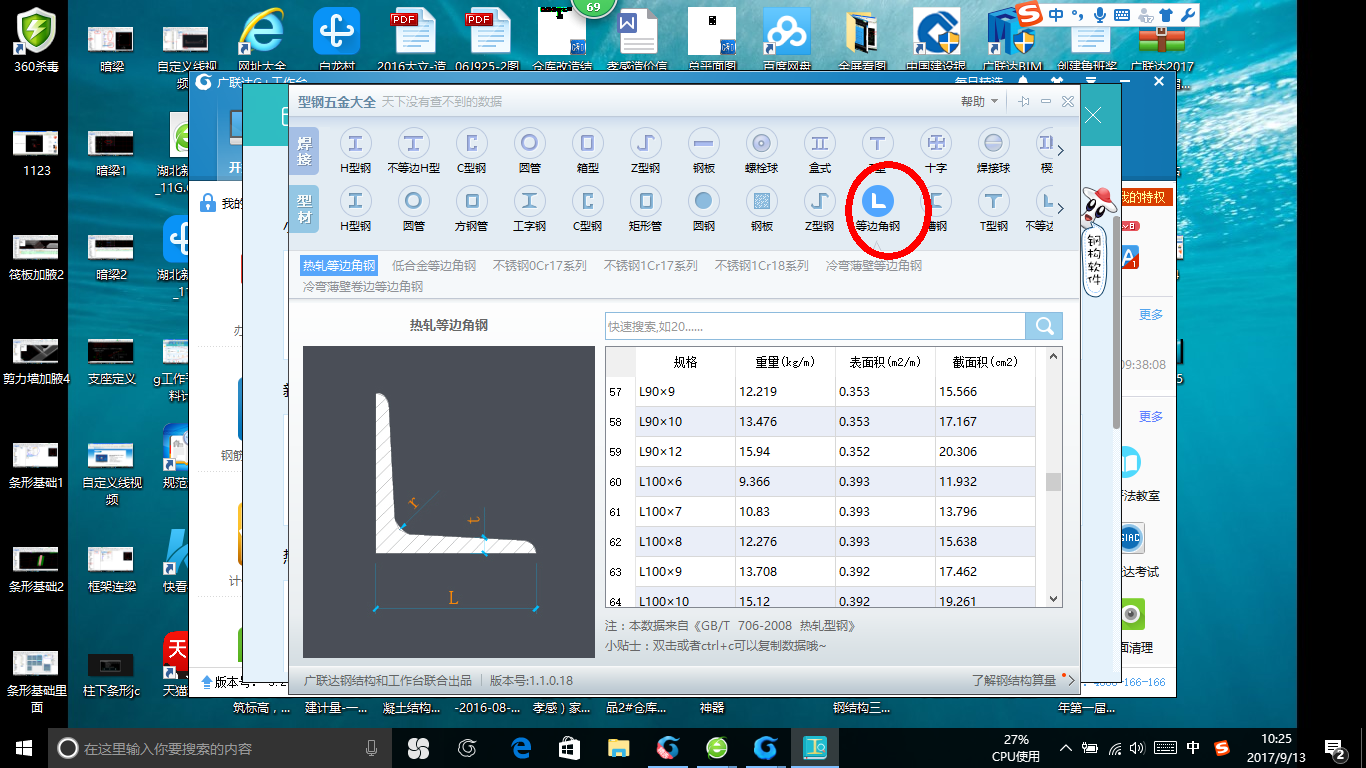The width and height of the screenshot is (1366, 768).
Task: Click the magnifier search button
Action: [1044, 326]
